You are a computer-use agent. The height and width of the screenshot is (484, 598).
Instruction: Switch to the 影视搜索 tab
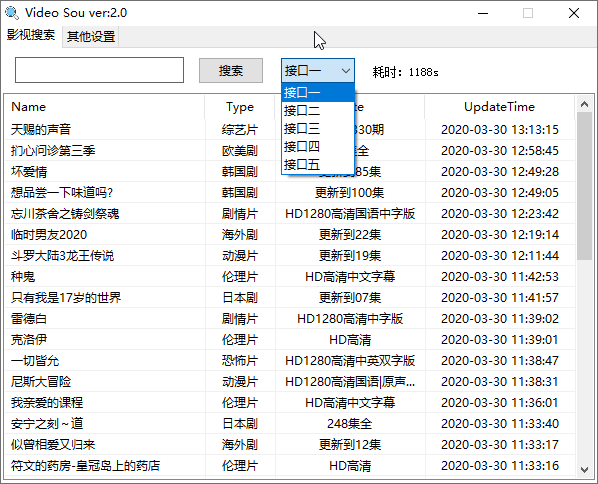(31, 35)
